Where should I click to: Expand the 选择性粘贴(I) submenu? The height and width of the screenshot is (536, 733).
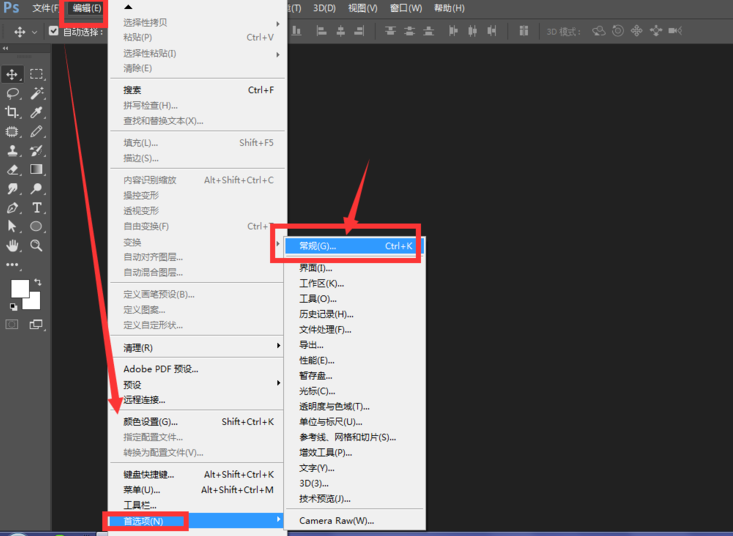[x=197, y=54]
